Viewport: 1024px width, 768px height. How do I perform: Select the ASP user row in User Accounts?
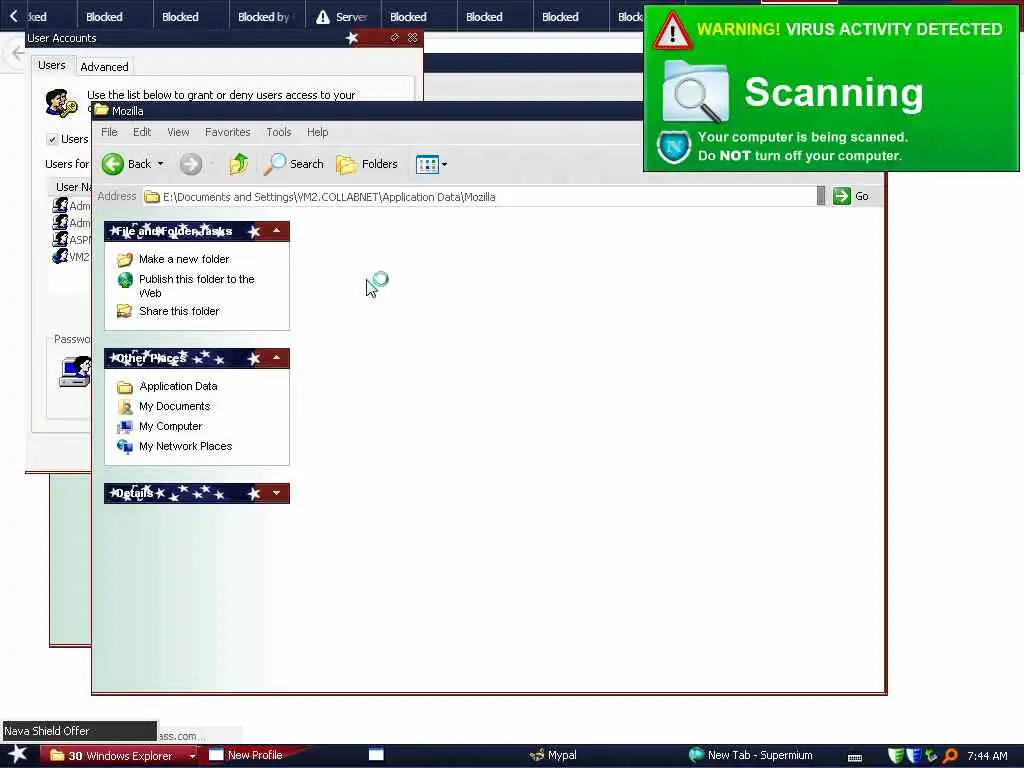71,240
